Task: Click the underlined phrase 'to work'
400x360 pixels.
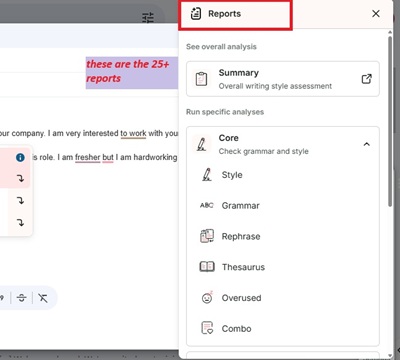Action: [133, 133]
